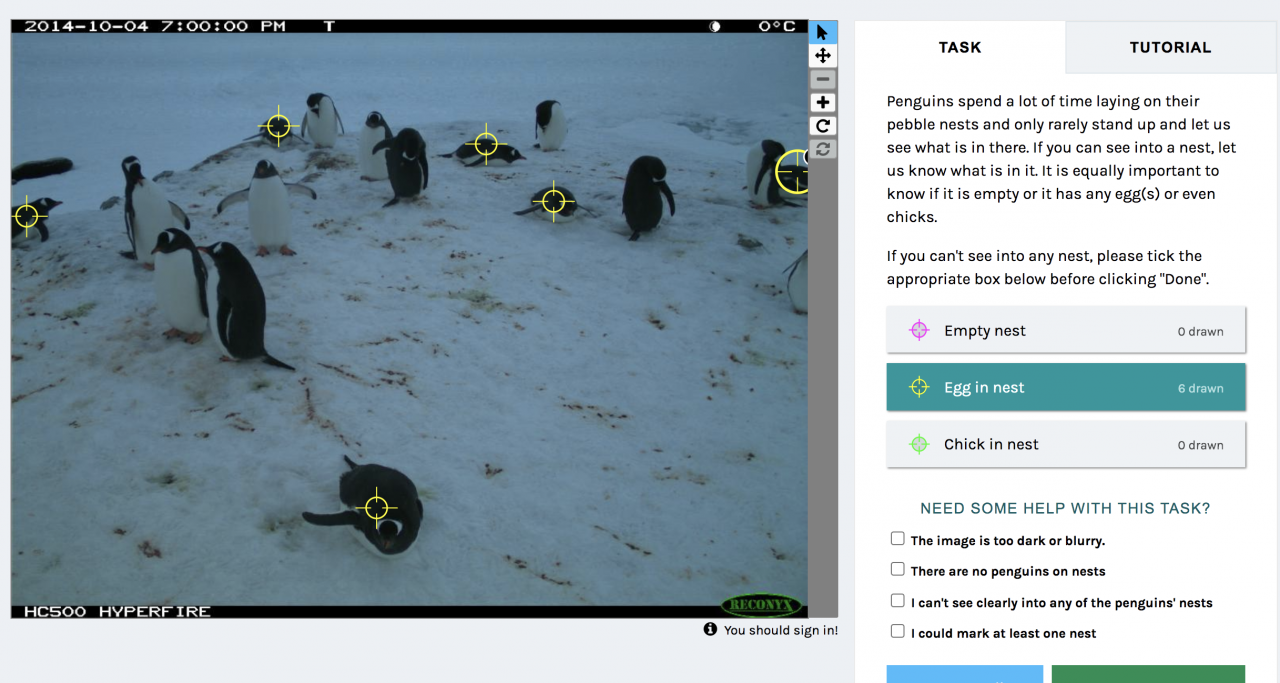Open the TUTORIAL tab
Viewport: 1280px width, 683px height.
(1170, 47)
